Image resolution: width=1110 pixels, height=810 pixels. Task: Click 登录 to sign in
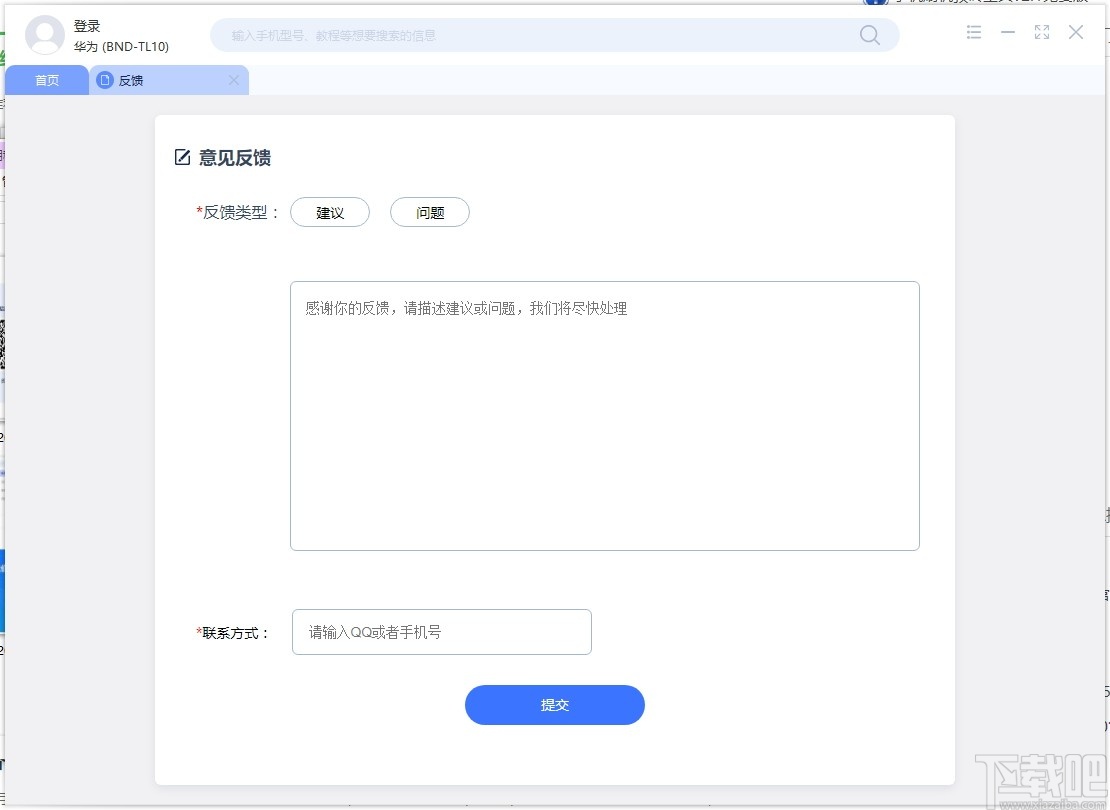pos(89,25)
